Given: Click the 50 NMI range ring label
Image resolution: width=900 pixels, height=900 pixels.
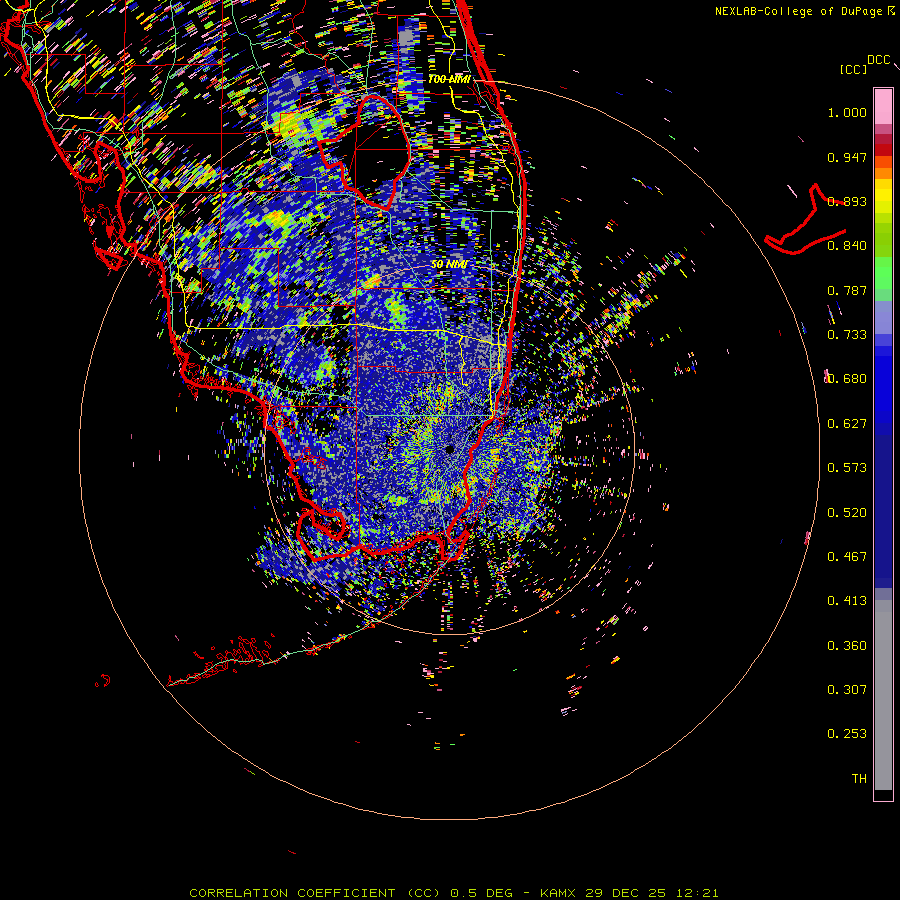Looking at the screenshot, I should pos(449,265).
